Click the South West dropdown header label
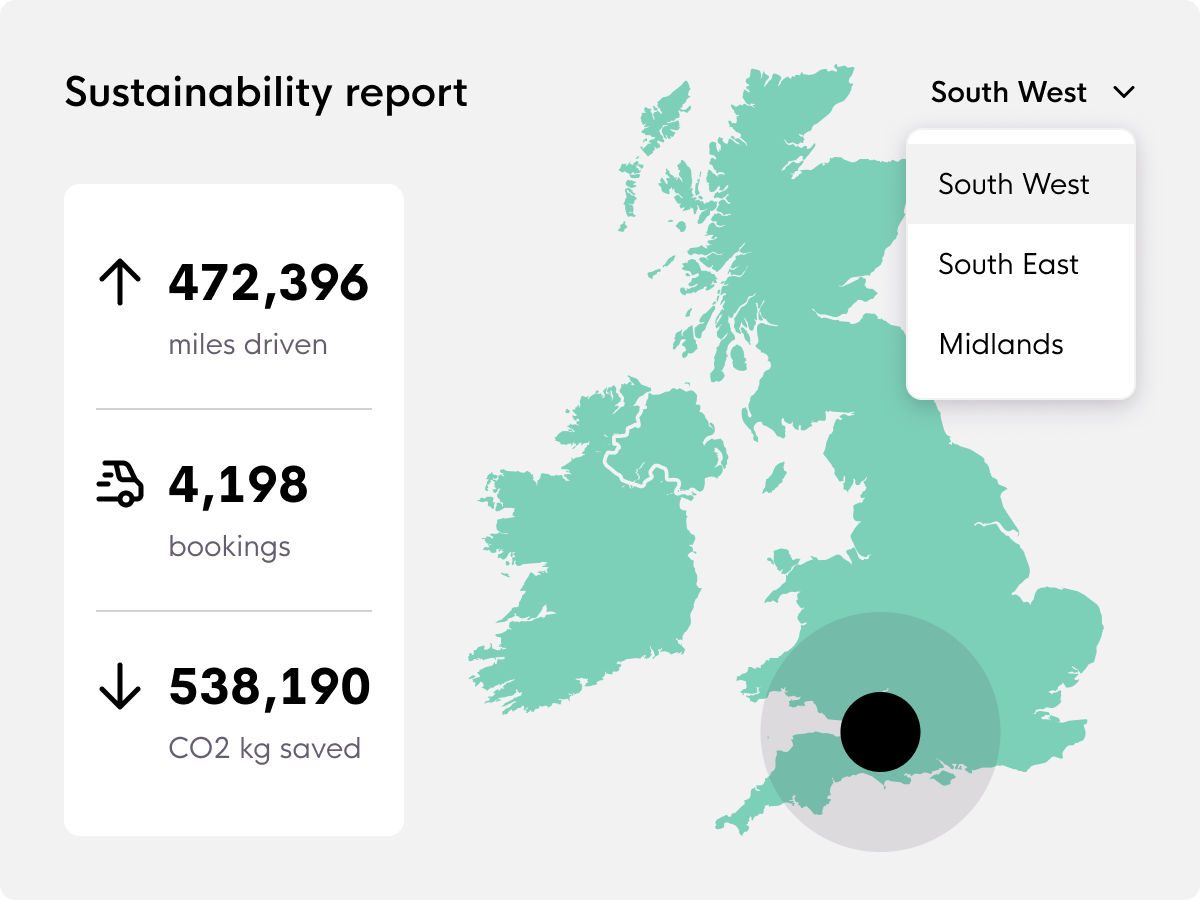The image size is (1200, 900). coord(1008,93)
